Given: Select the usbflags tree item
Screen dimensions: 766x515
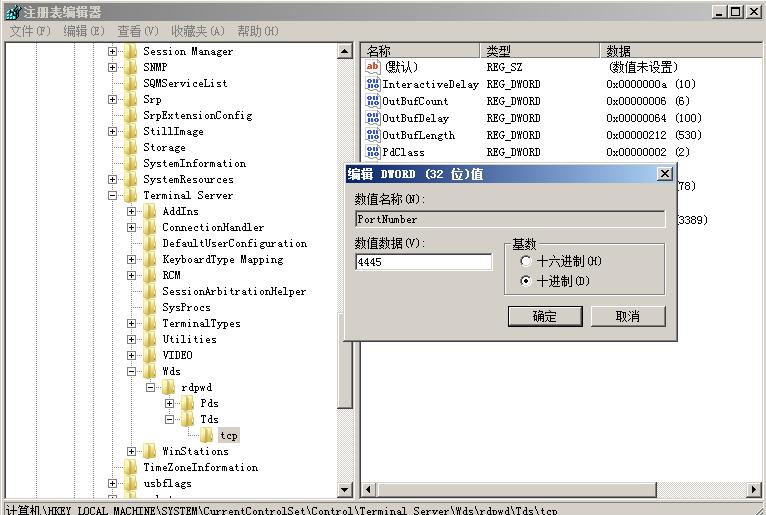Looking at the screenshot, I should (167, 484).
